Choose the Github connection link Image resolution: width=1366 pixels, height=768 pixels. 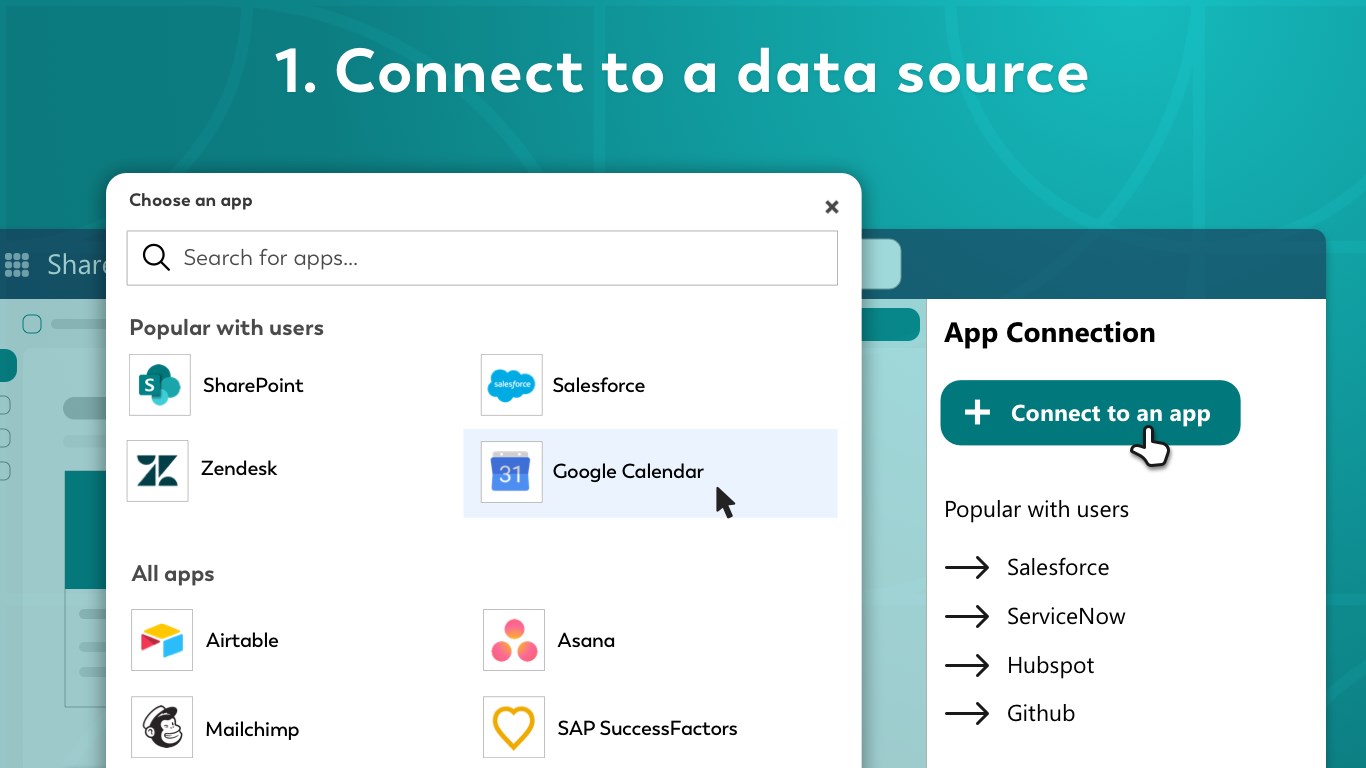tap(1040, 713)
